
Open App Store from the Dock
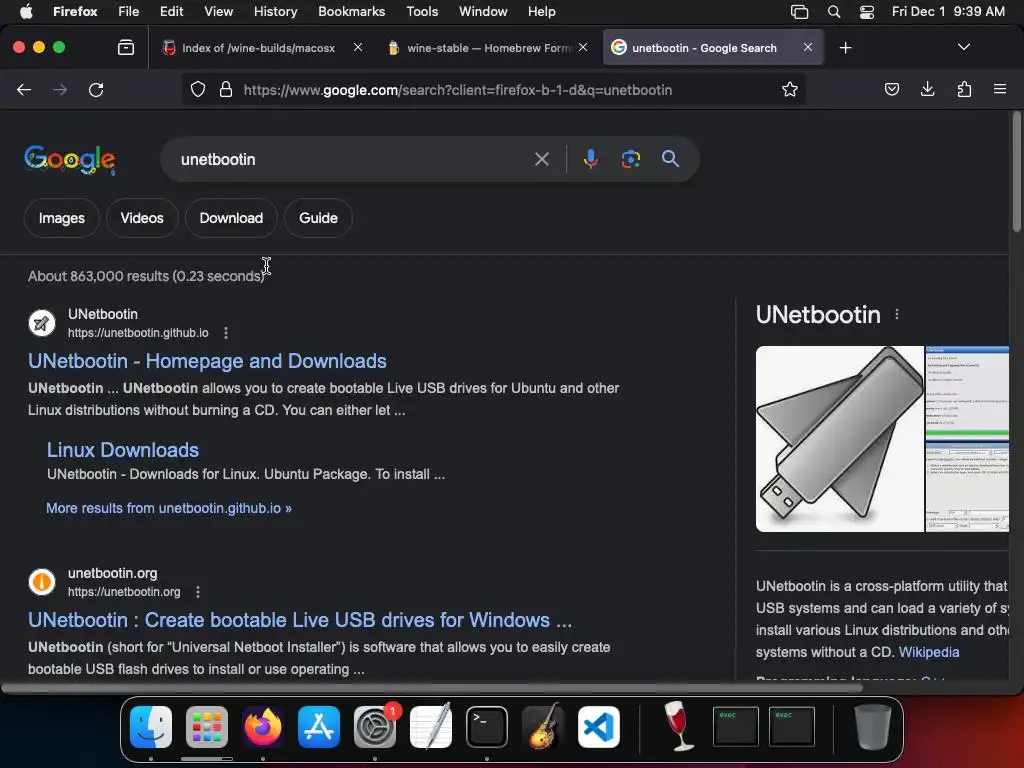tap(319, 727)
